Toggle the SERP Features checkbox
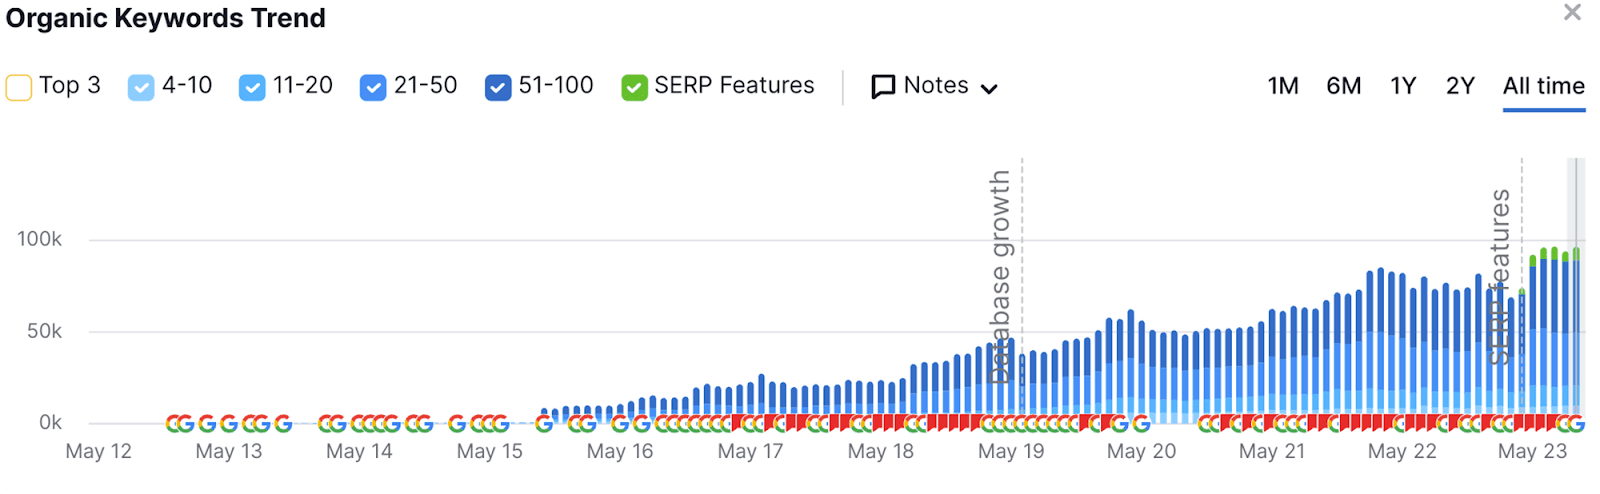The height and width of the screenshot is (494, 1600). (x=634, y=87)
